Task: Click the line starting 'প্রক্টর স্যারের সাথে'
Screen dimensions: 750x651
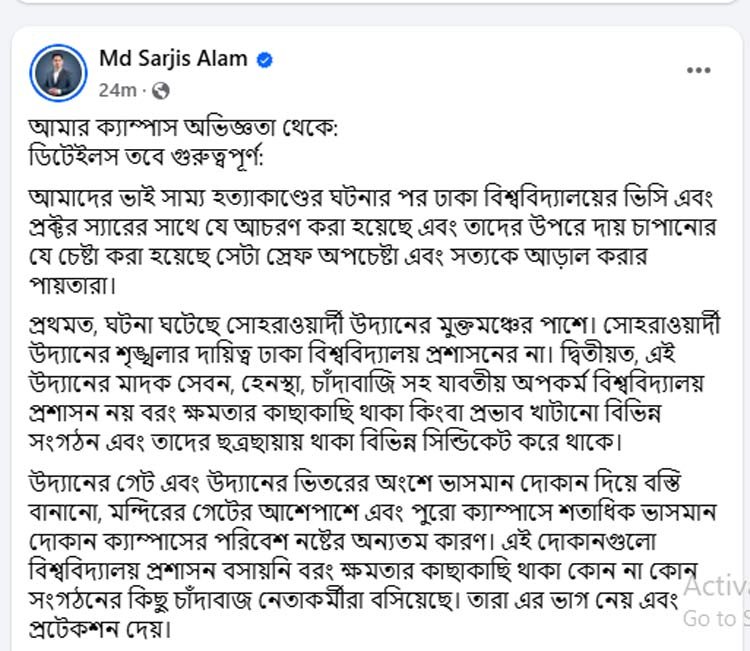Action: point(373,227)
